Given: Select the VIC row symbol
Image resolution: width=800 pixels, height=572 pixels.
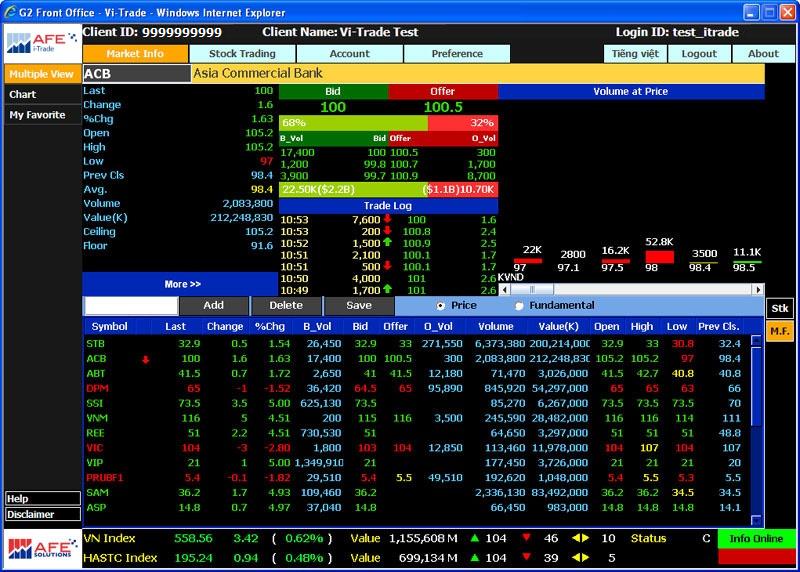Looking at the screenshot, I should 94,448.
